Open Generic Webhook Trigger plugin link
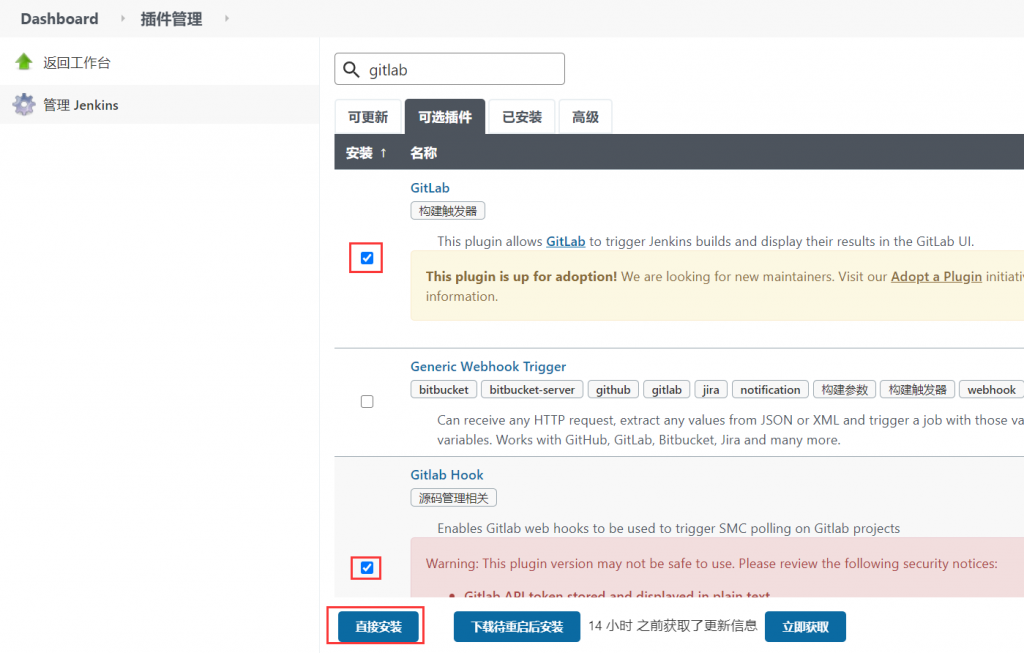 488,366
